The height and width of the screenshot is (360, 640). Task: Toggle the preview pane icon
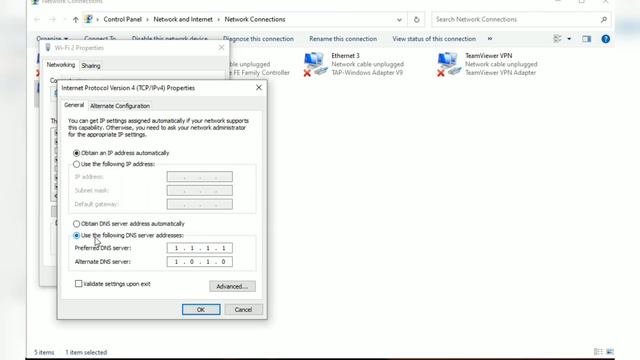point(587,39)
